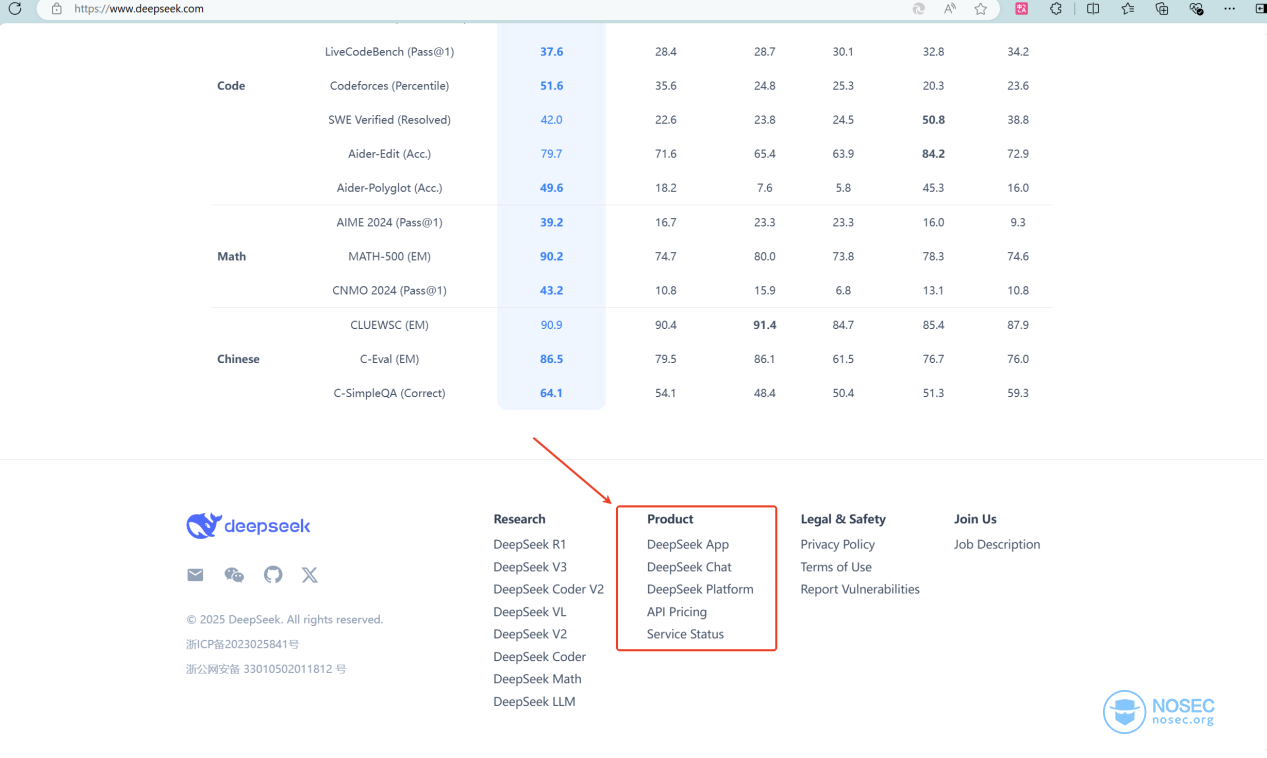Click the address bar showing deepseek.com URL
This screenshot has height=758, width=1267.
480,9
